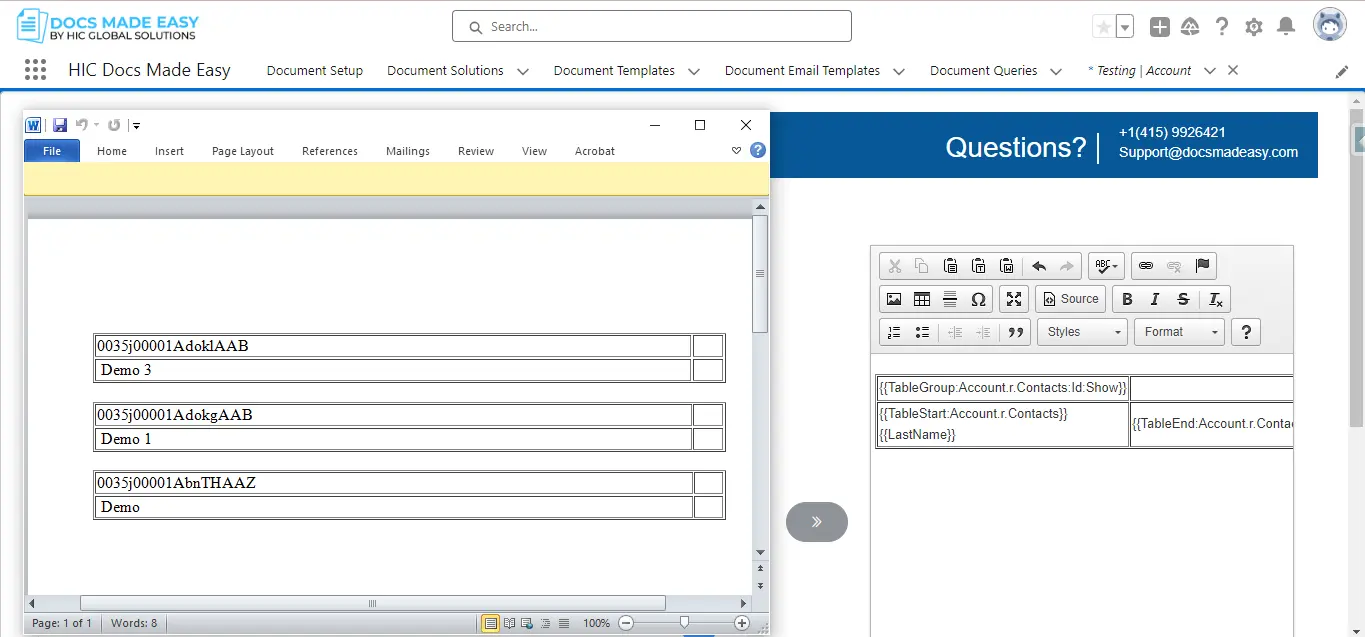Open Salesforce Setup gear icon

tap(1254, 27)
